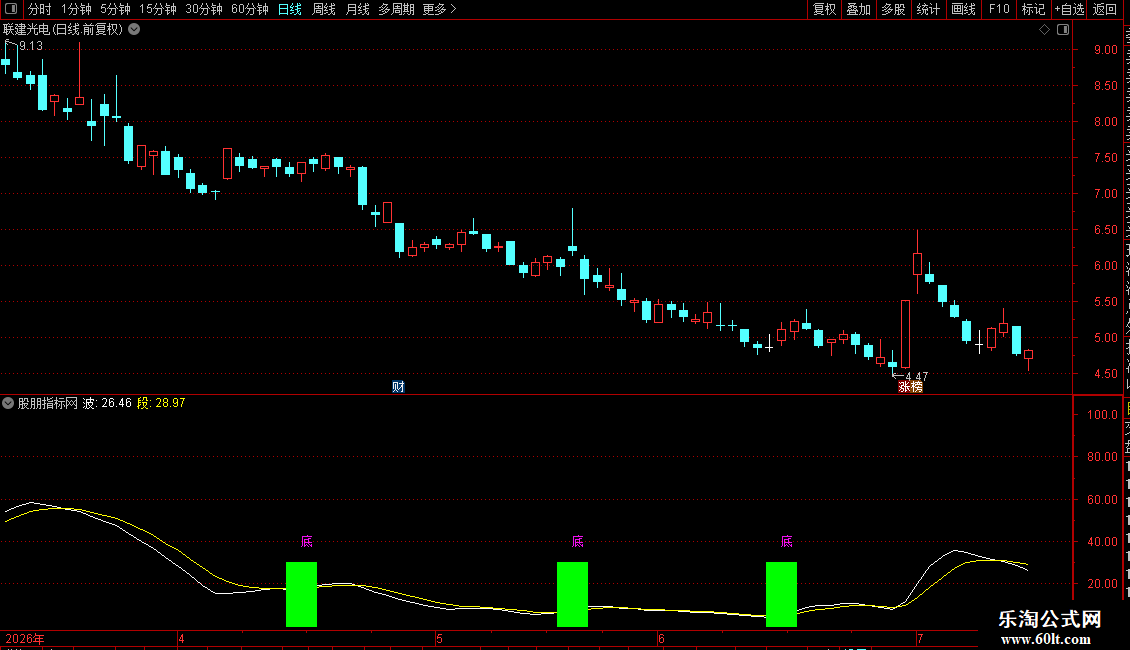
Task: Click the second 底 signal label
Action: (577, 541)
